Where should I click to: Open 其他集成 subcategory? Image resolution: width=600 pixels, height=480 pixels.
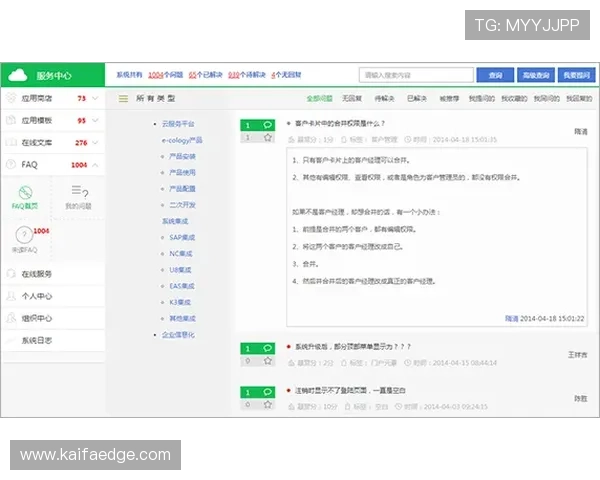pos(182,318)
